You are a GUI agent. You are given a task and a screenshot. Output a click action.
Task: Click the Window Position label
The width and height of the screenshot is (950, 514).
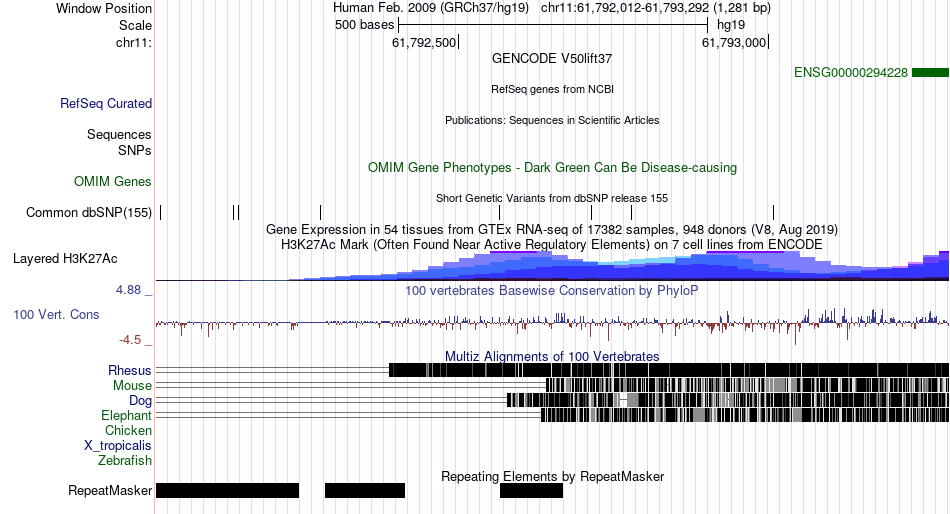pyautogui.click(x=104, y=8)
